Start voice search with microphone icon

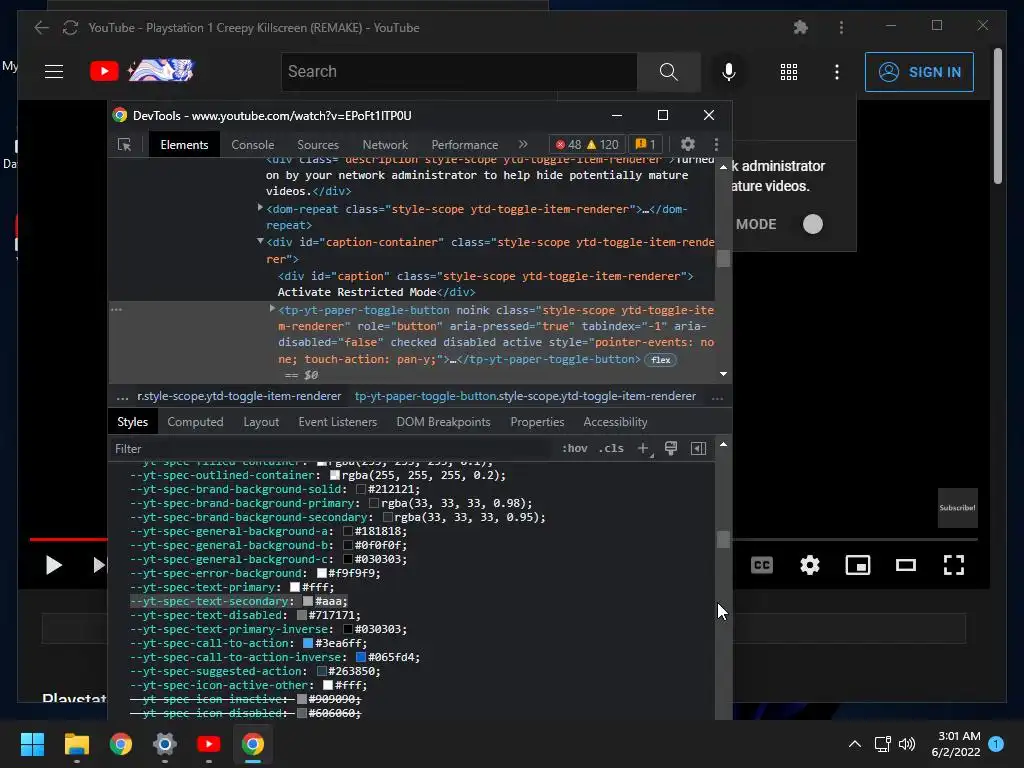(x=729, y=71)
